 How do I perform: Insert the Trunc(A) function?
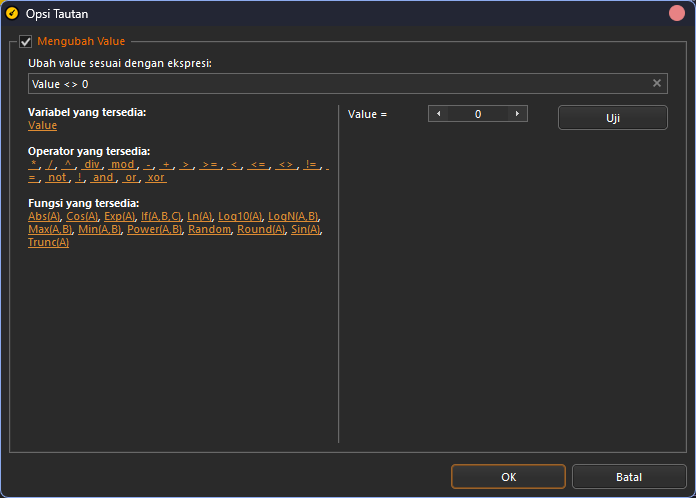pos(48,242)
